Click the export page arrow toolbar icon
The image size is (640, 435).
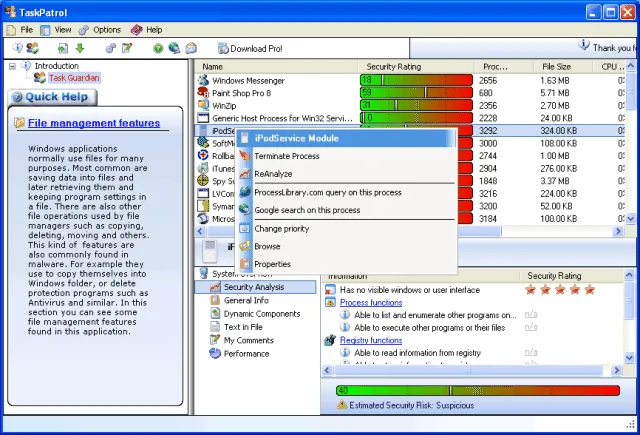63,48
